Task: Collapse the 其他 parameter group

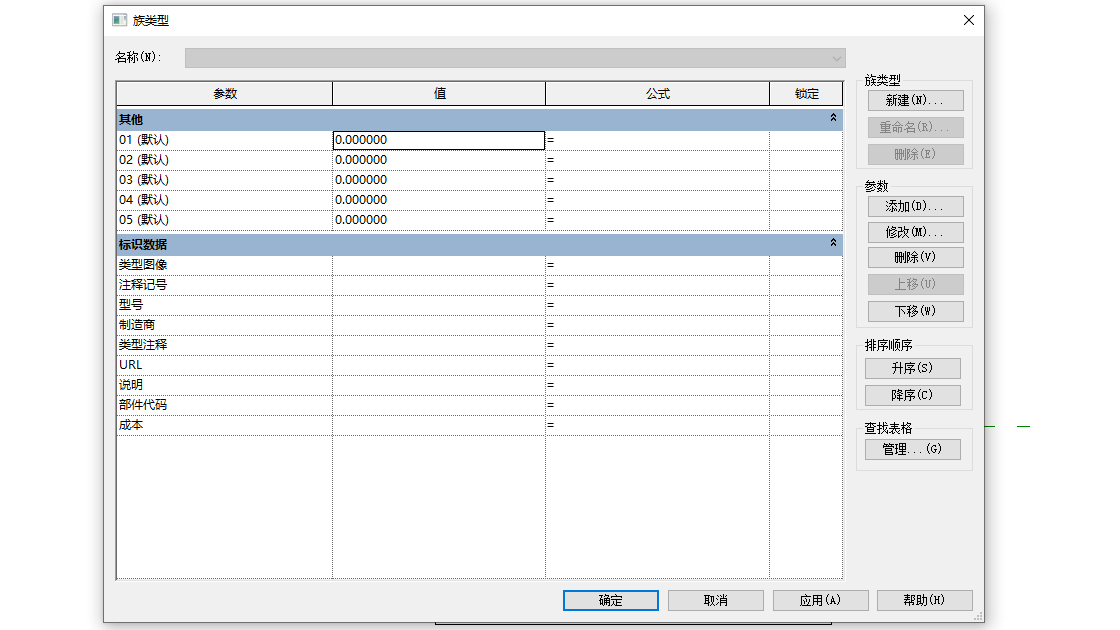Action: pos(833,118)
